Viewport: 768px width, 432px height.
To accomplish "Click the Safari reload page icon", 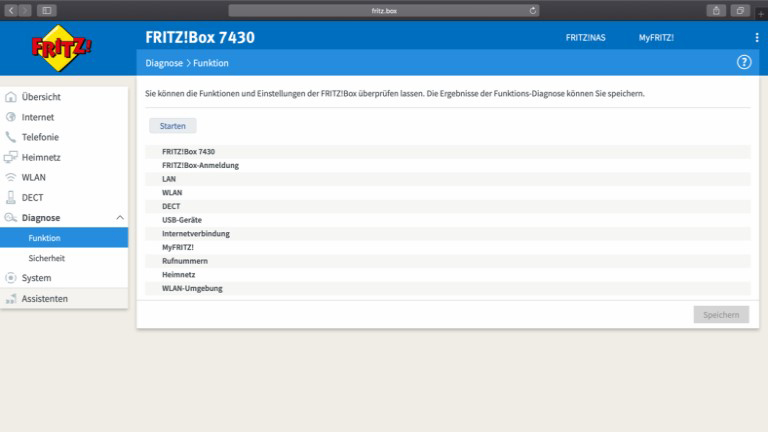I will click(533, 10).
